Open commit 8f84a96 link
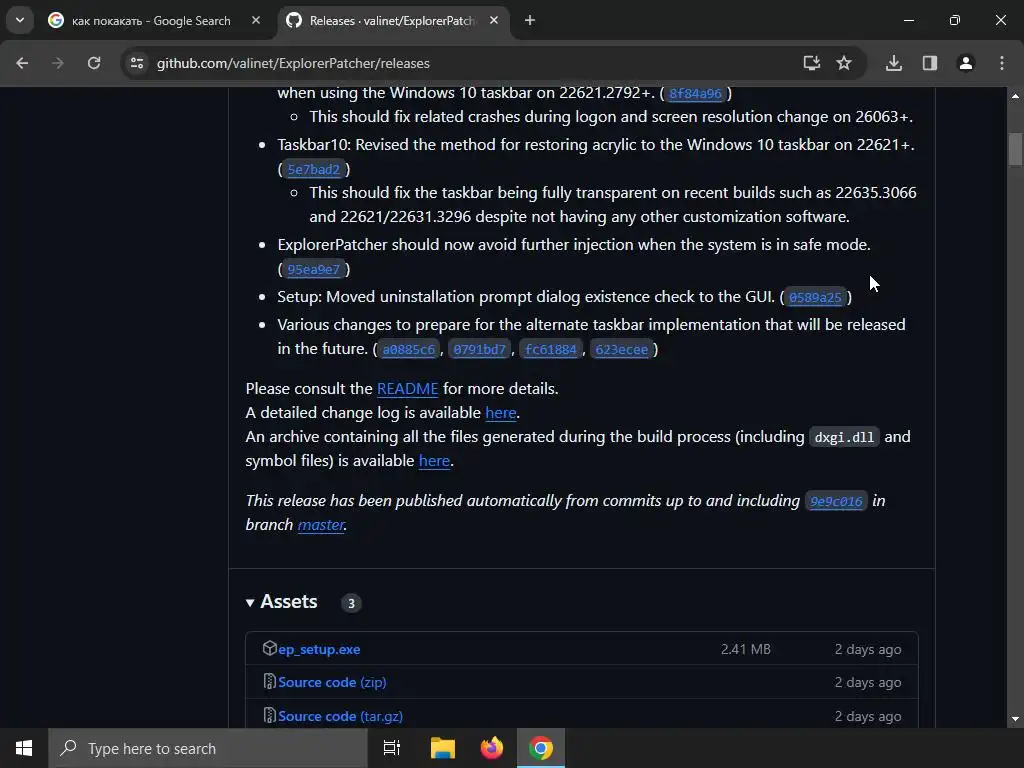Image resolution: width=1024 pixels, height=768 pixels. 696,93
